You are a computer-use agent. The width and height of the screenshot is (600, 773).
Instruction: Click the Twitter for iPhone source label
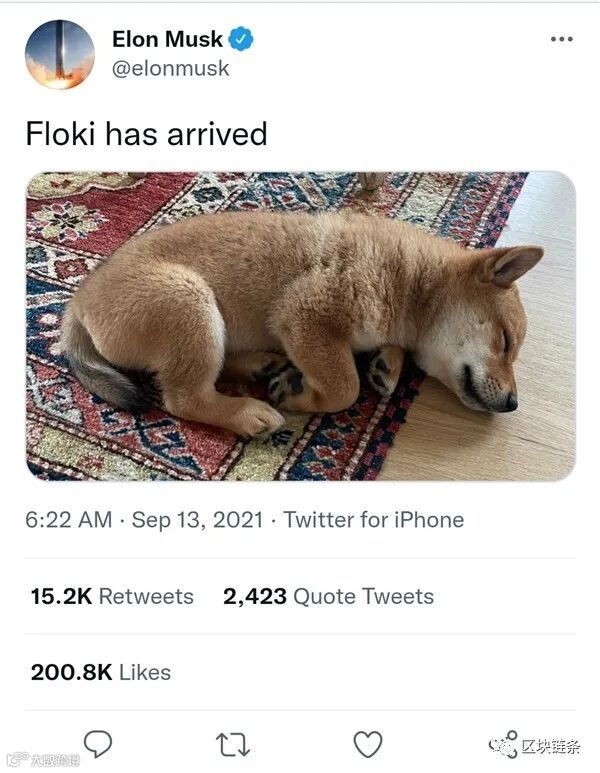373,520
